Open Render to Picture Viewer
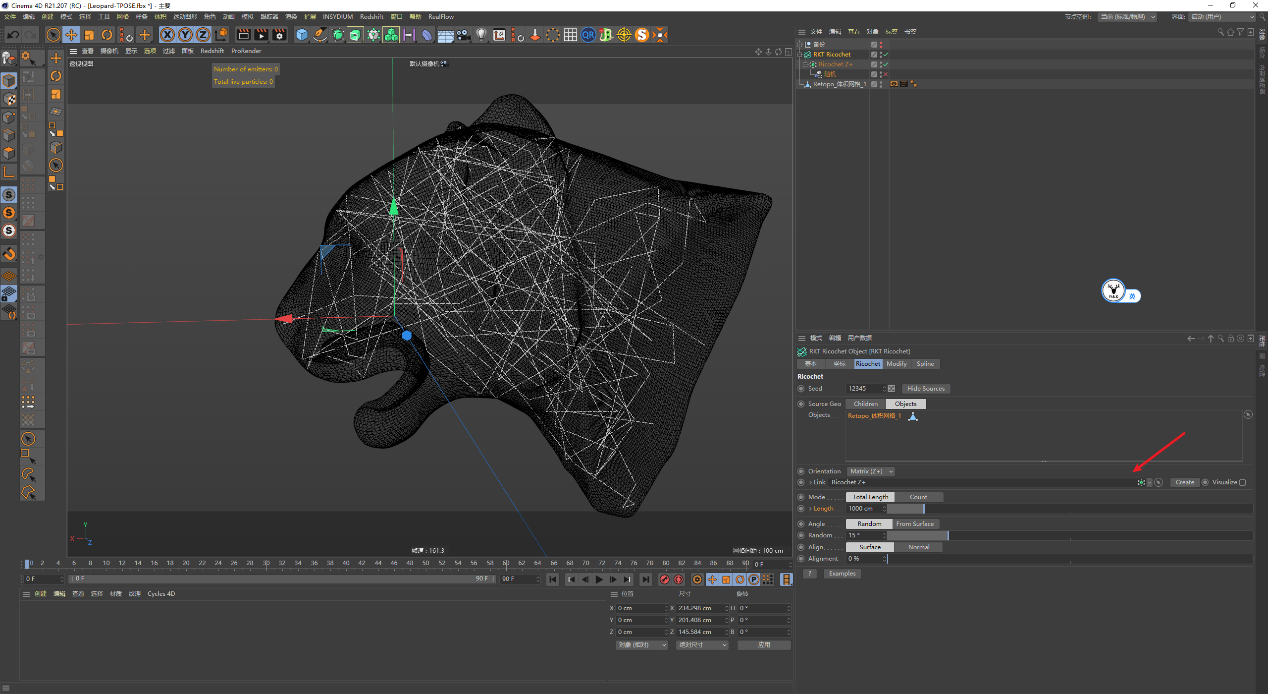1268x694 pixels. (261, 35)
